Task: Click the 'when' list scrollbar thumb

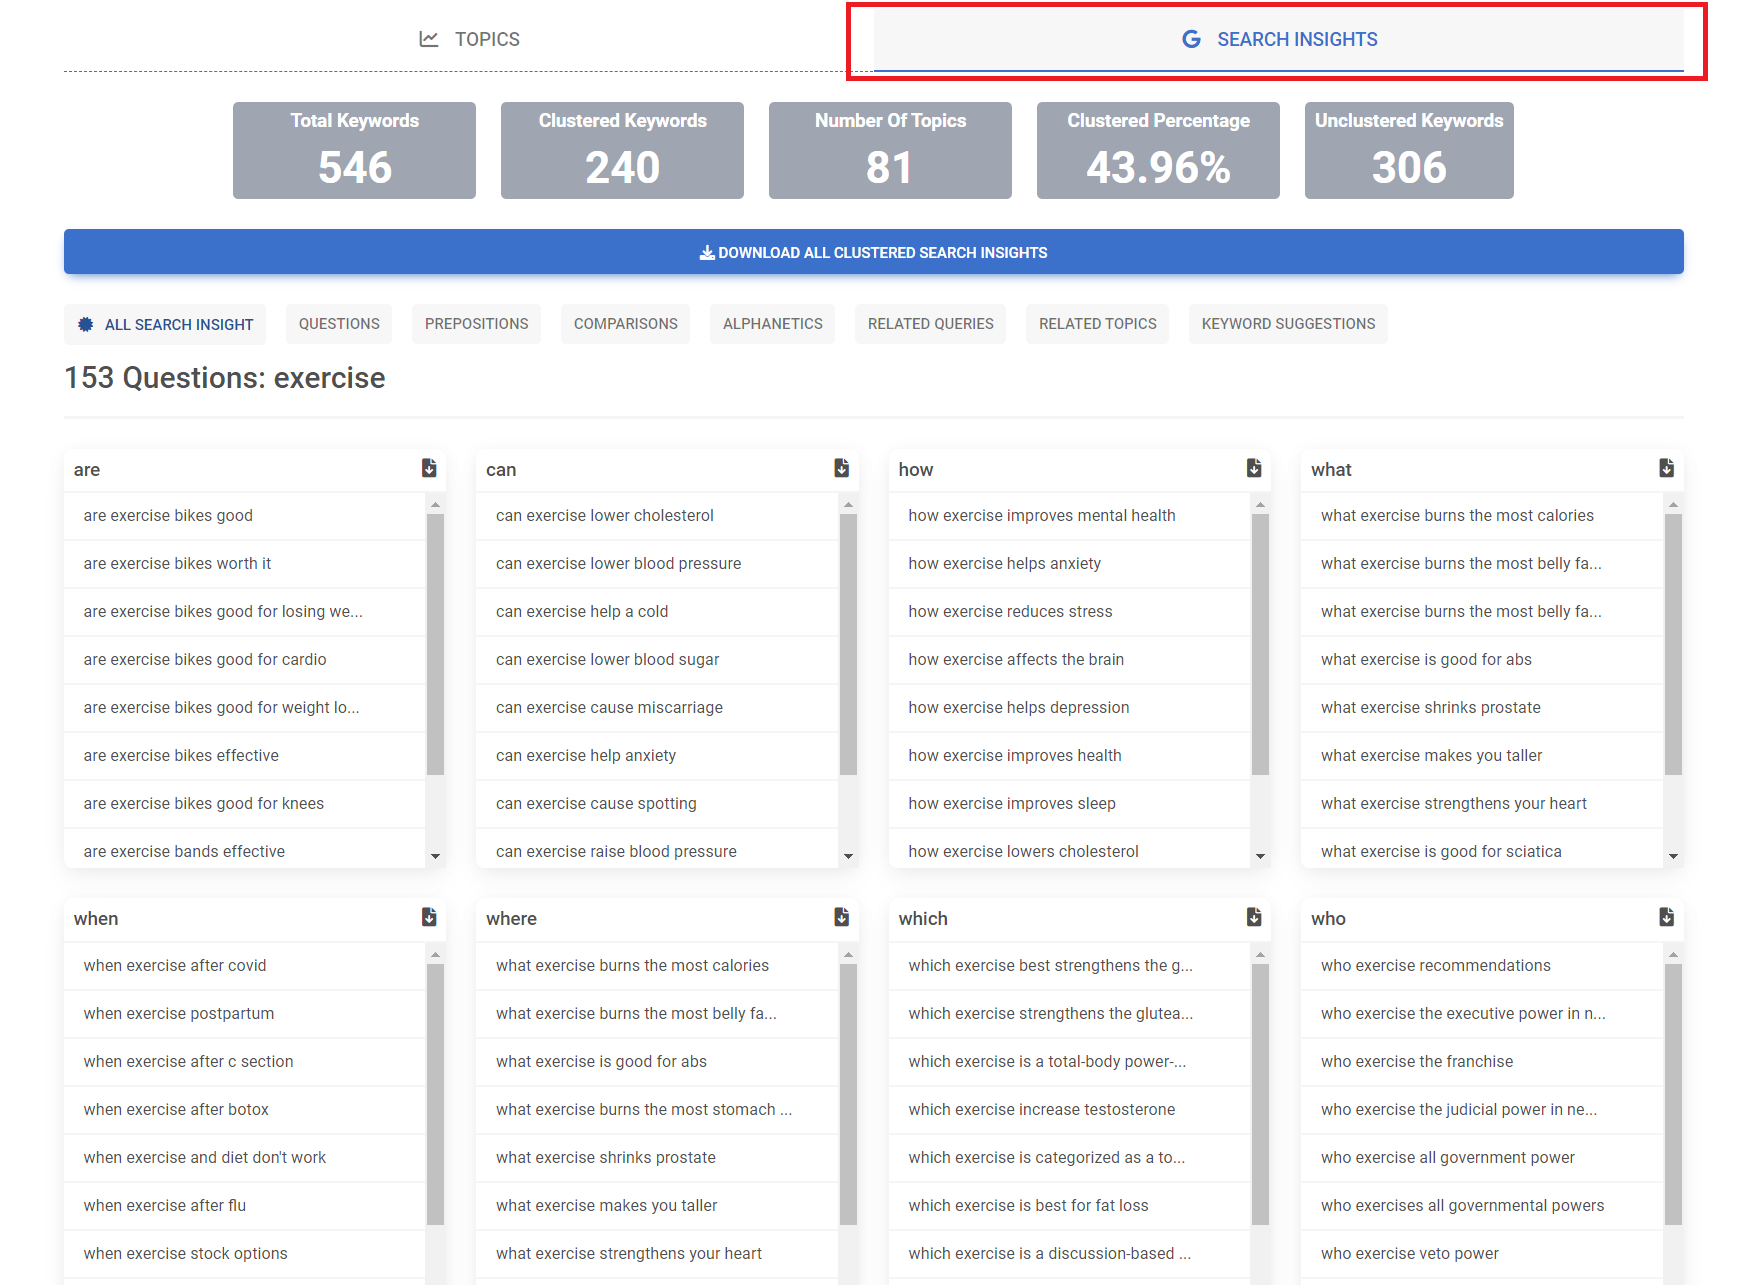Action: (x=435, y=1094)
